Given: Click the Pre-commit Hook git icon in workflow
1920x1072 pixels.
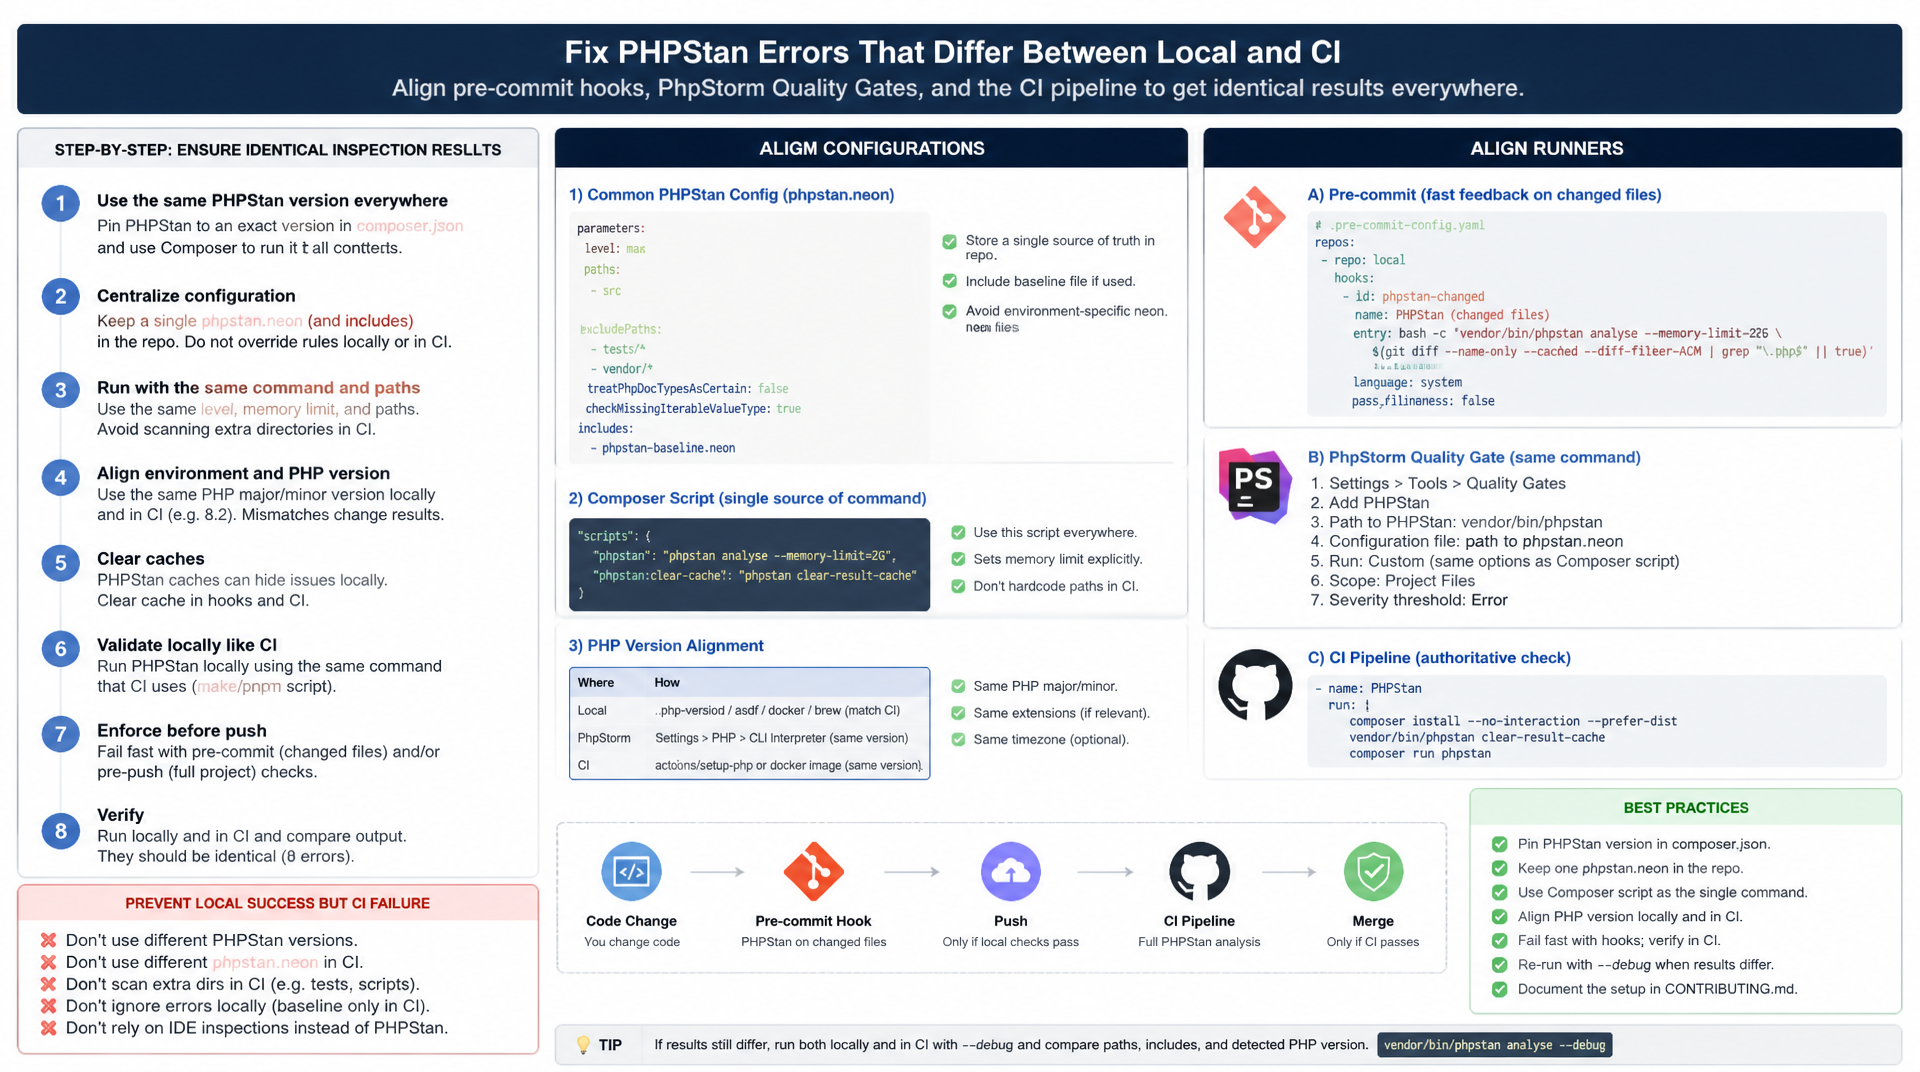Looking at the screenshot, I should click(813, 871).
